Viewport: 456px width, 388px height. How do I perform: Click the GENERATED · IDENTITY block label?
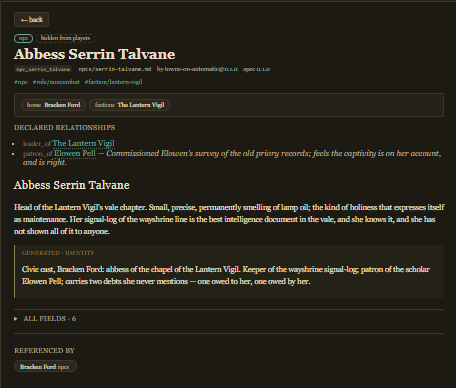coord(58,253)
